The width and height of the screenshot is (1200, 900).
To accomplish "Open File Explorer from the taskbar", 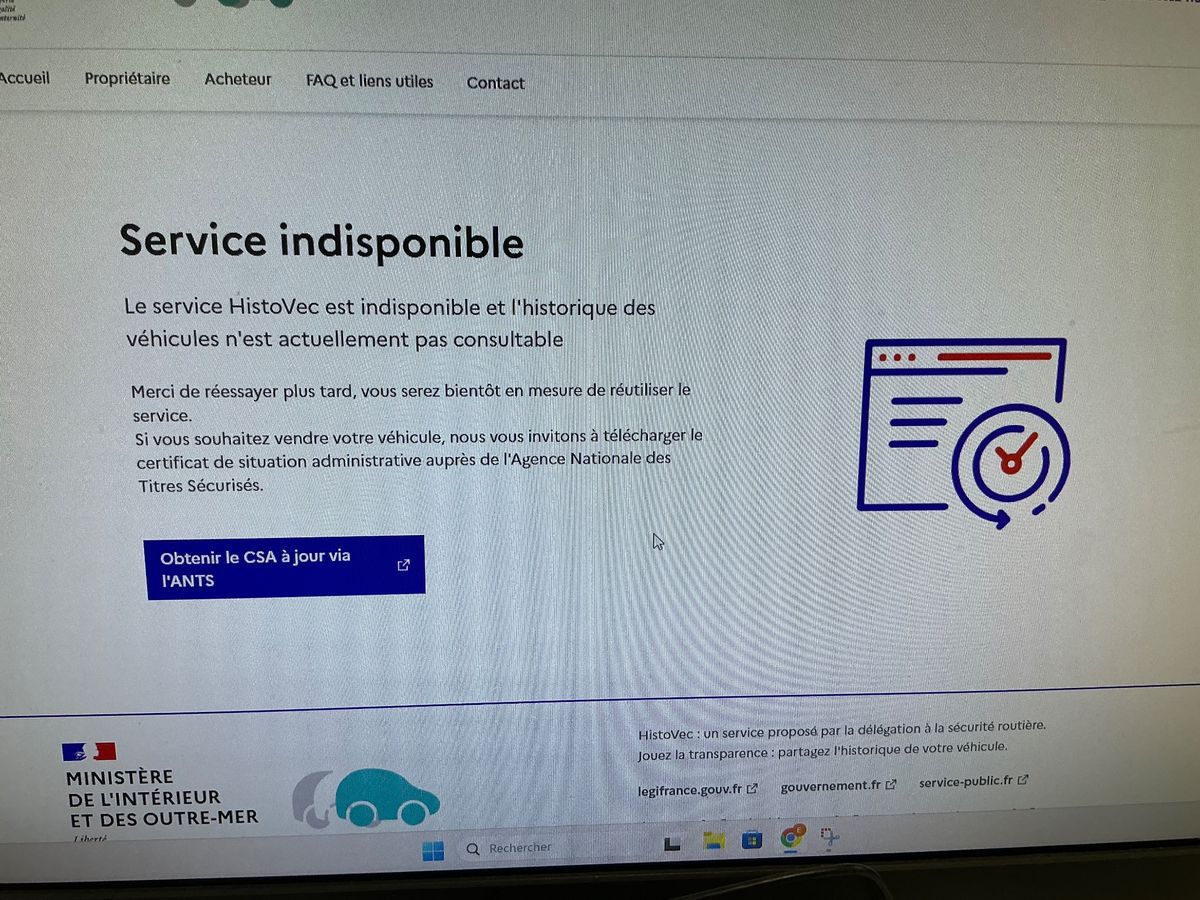I will tap(713, 841).
